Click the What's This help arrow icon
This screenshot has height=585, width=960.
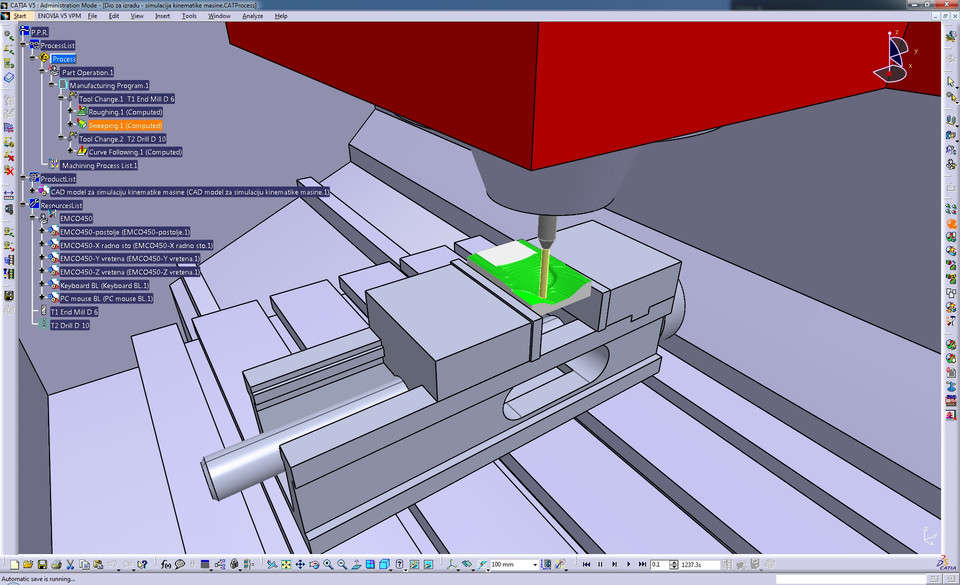click(x=143, y=563)
